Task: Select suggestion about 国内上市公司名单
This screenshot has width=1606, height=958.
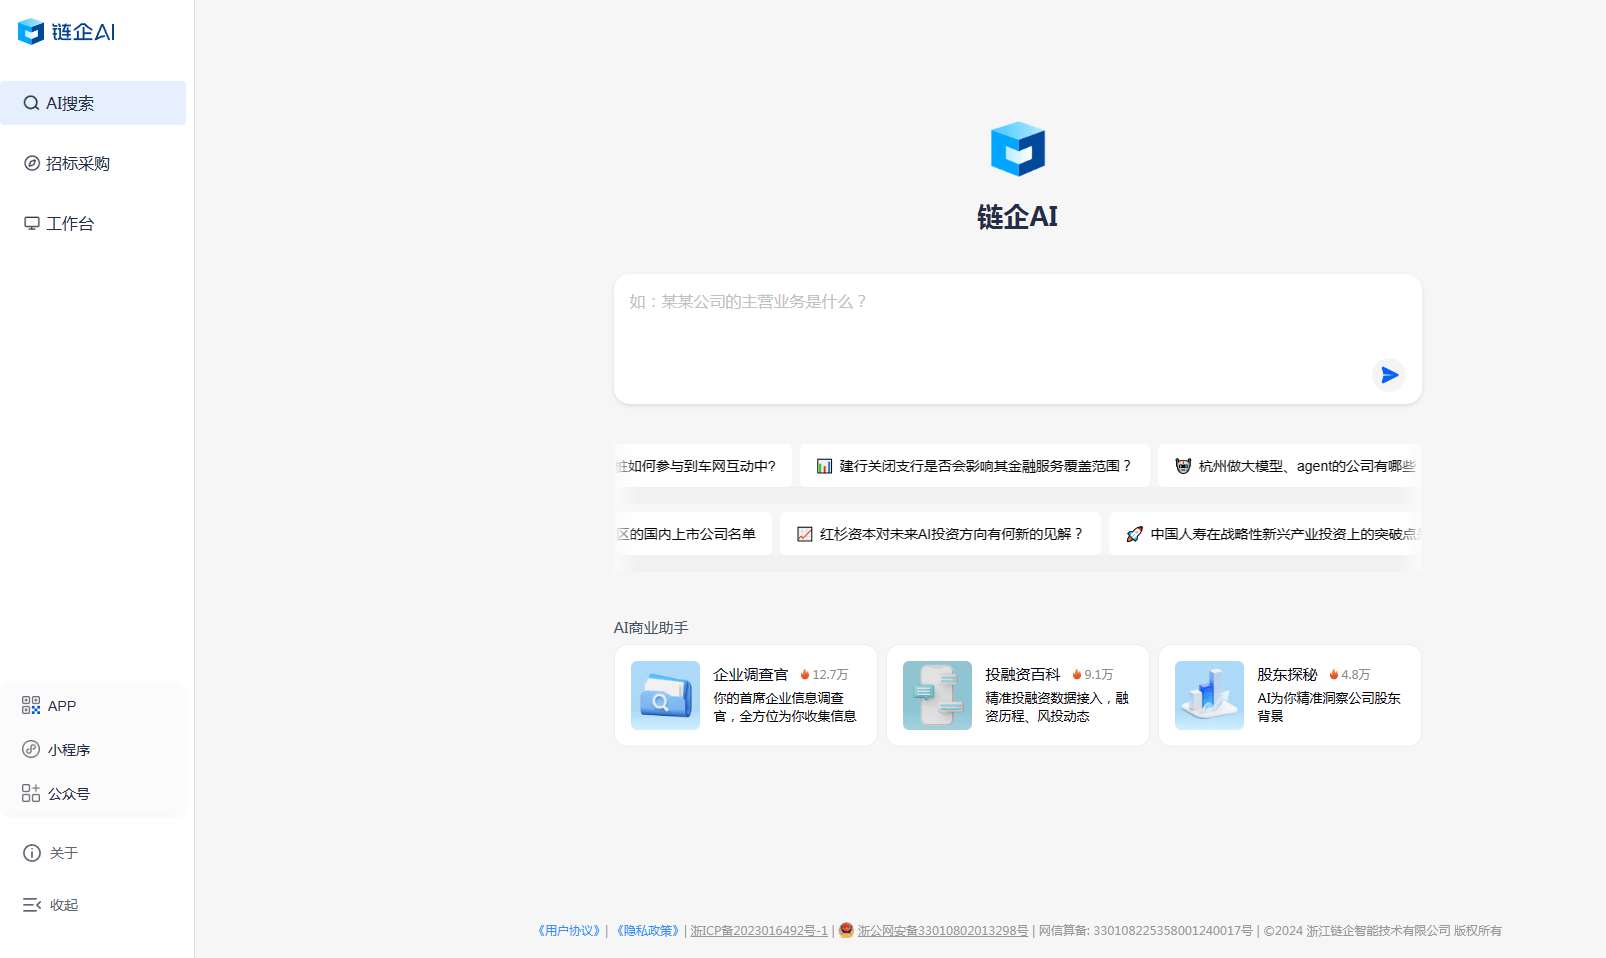Action: [693, 534]
